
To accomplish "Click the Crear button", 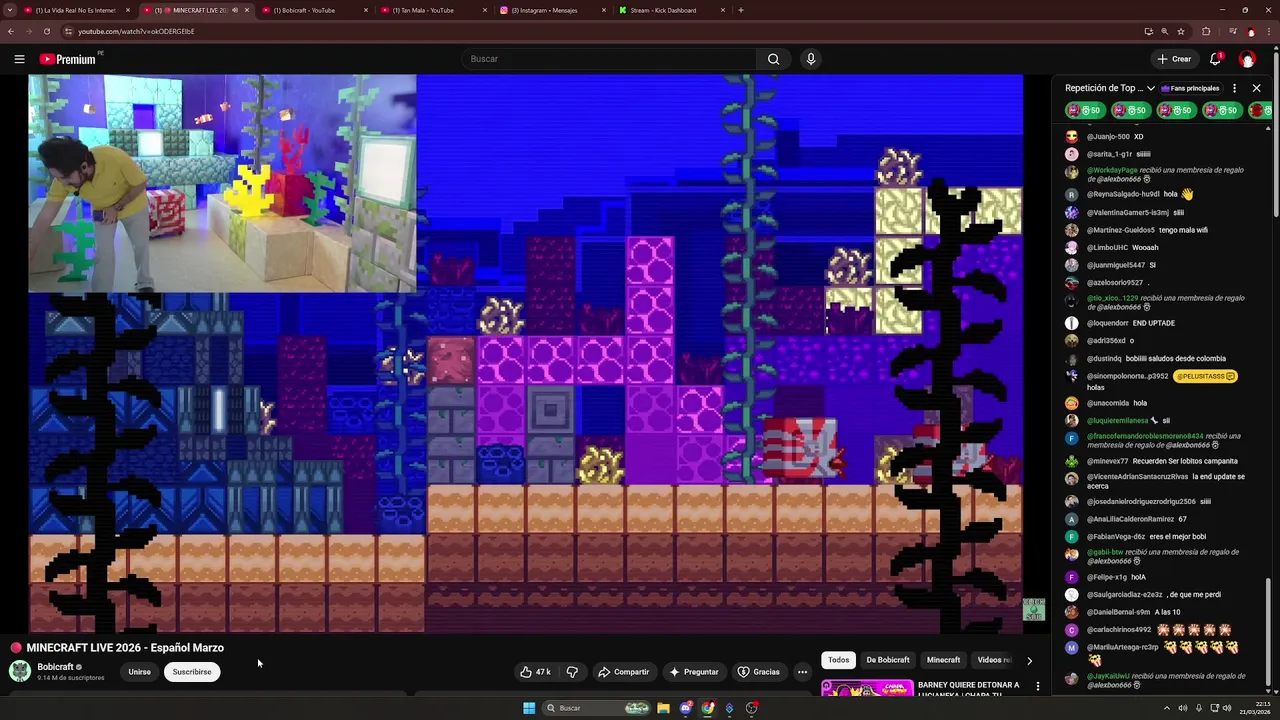I will pos(1174,59).
